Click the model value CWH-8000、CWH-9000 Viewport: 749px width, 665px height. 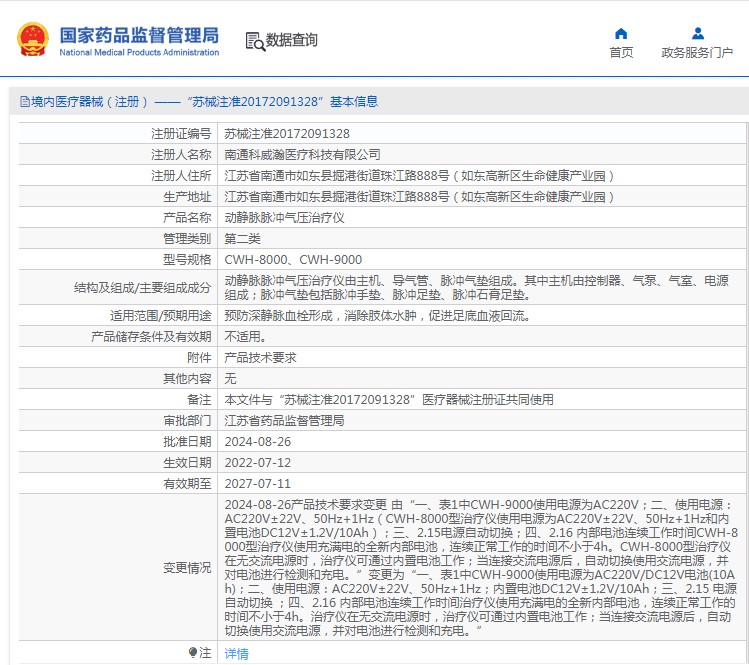293,259
